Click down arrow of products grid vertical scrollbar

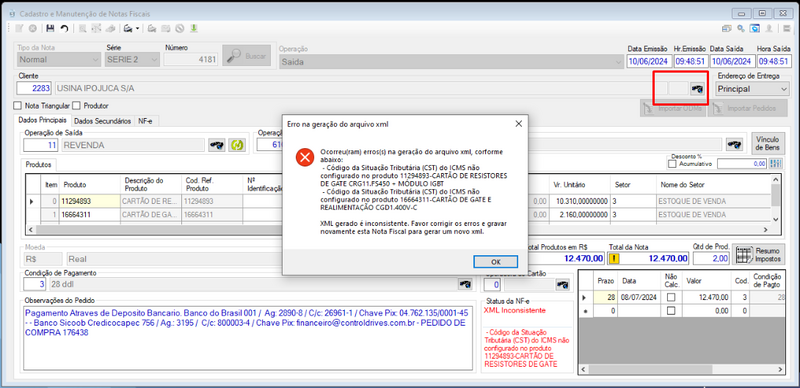click(x=776, y=219)
